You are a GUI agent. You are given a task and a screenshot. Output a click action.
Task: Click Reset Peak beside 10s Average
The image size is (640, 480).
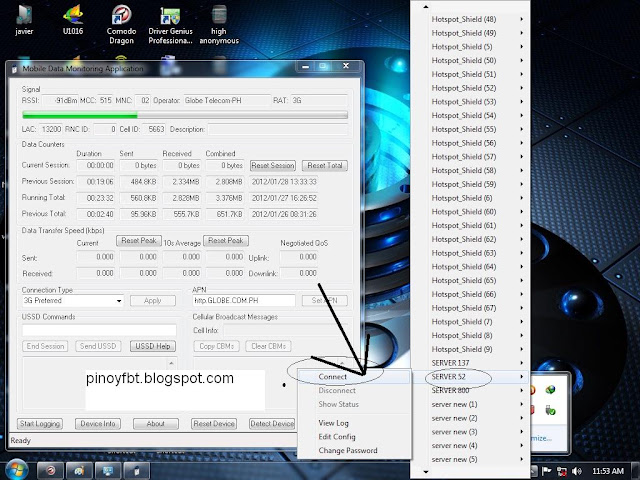click(x=226, y=241)
